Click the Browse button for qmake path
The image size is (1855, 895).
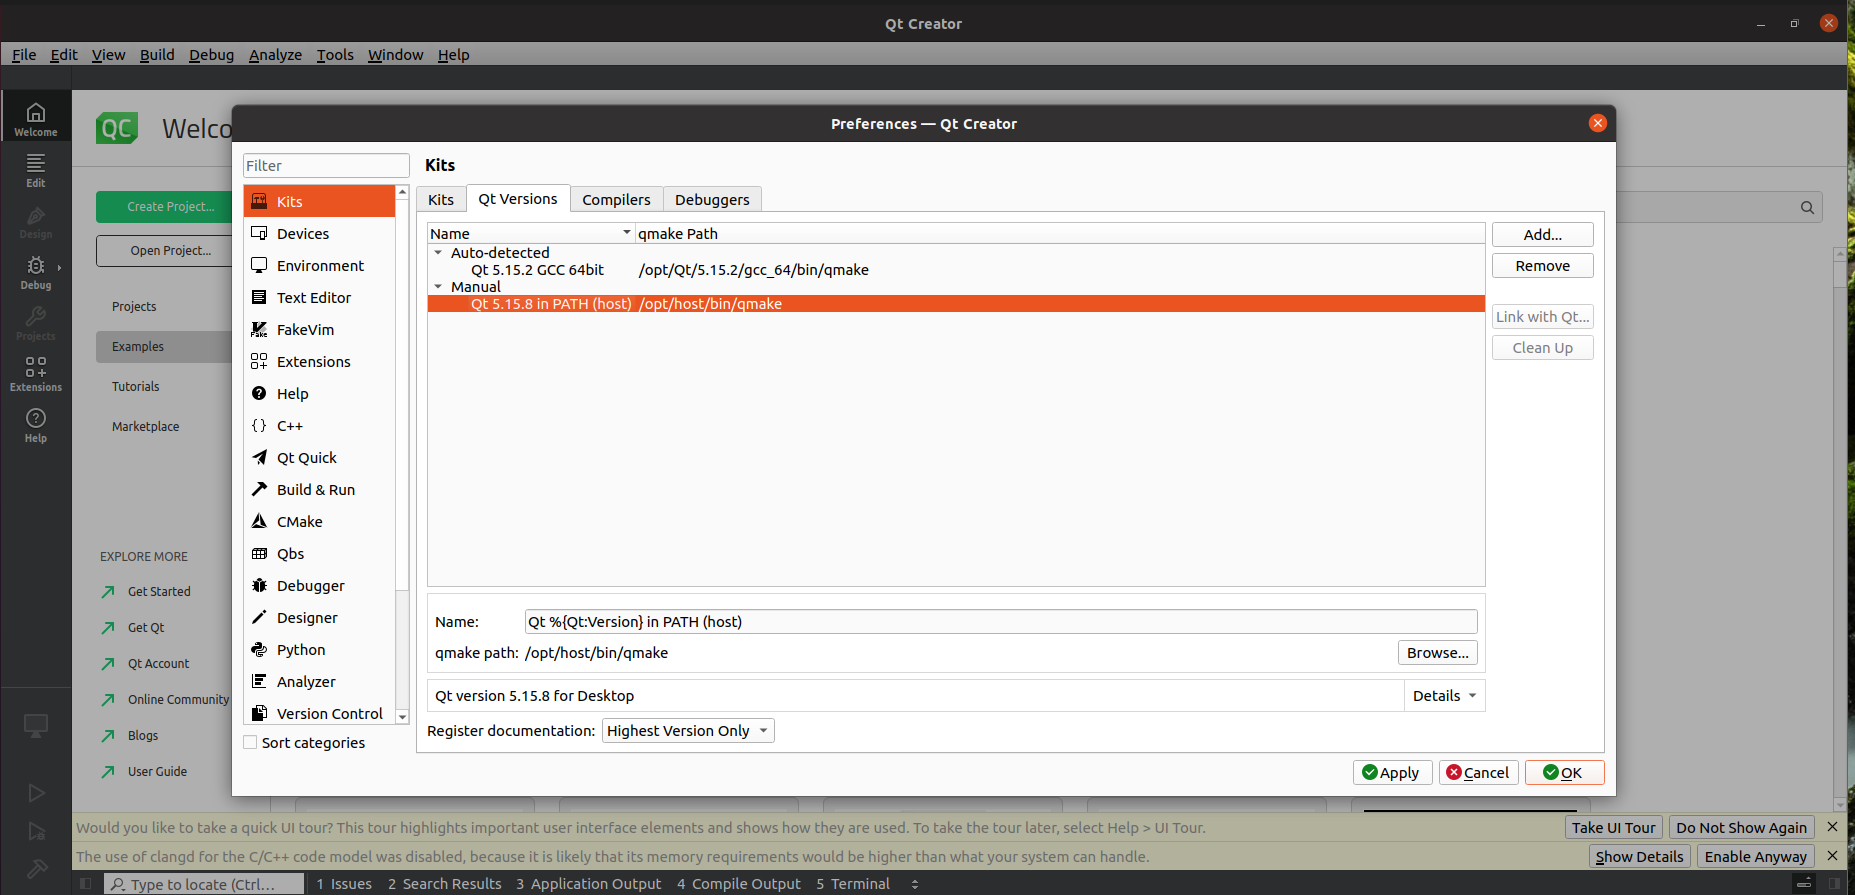pyautogui.click(x=1437, y=653)
